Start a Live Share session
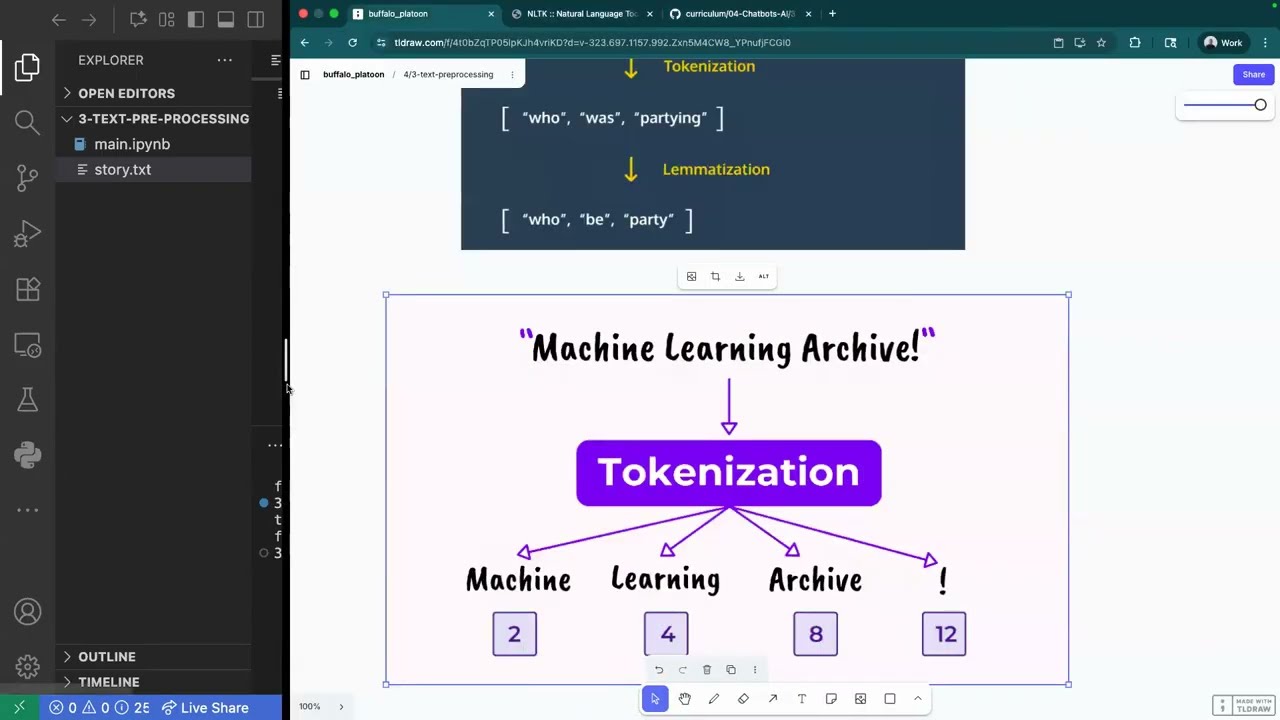This screenshot has width=1280, height=720. tap(205, 708)
